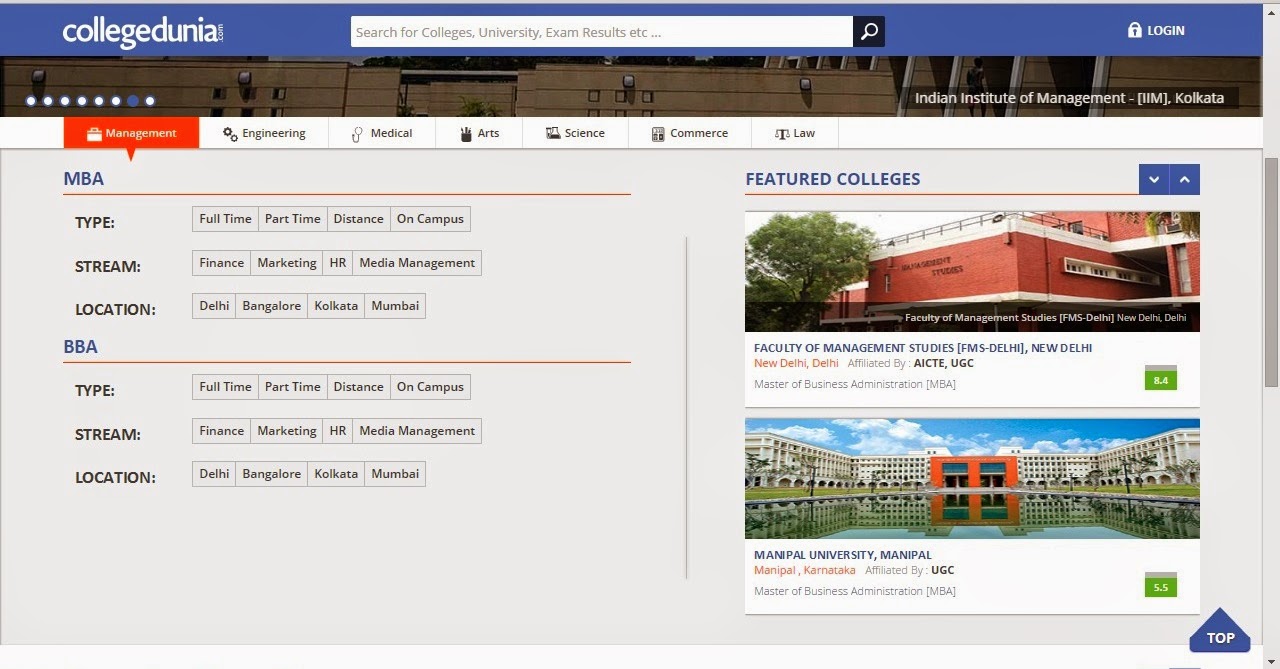The image size is (1280, 669).
Task: Click the lock icon beside LOGIN
Action: click(x=1134, y=30)
